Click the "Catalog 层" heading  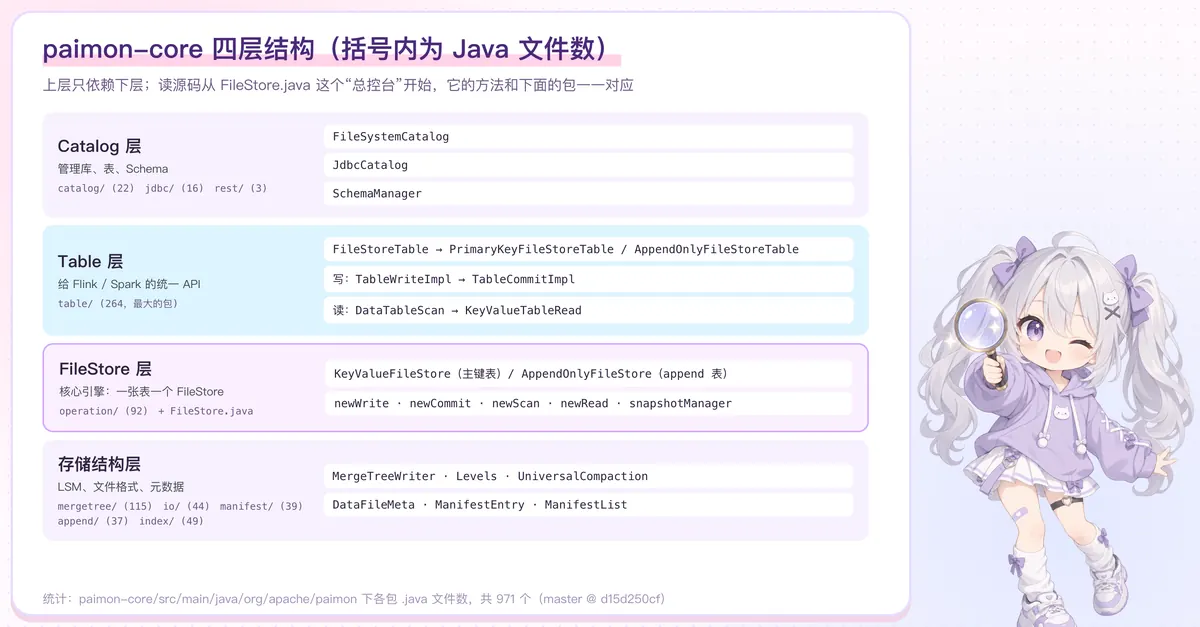(99, 147)
